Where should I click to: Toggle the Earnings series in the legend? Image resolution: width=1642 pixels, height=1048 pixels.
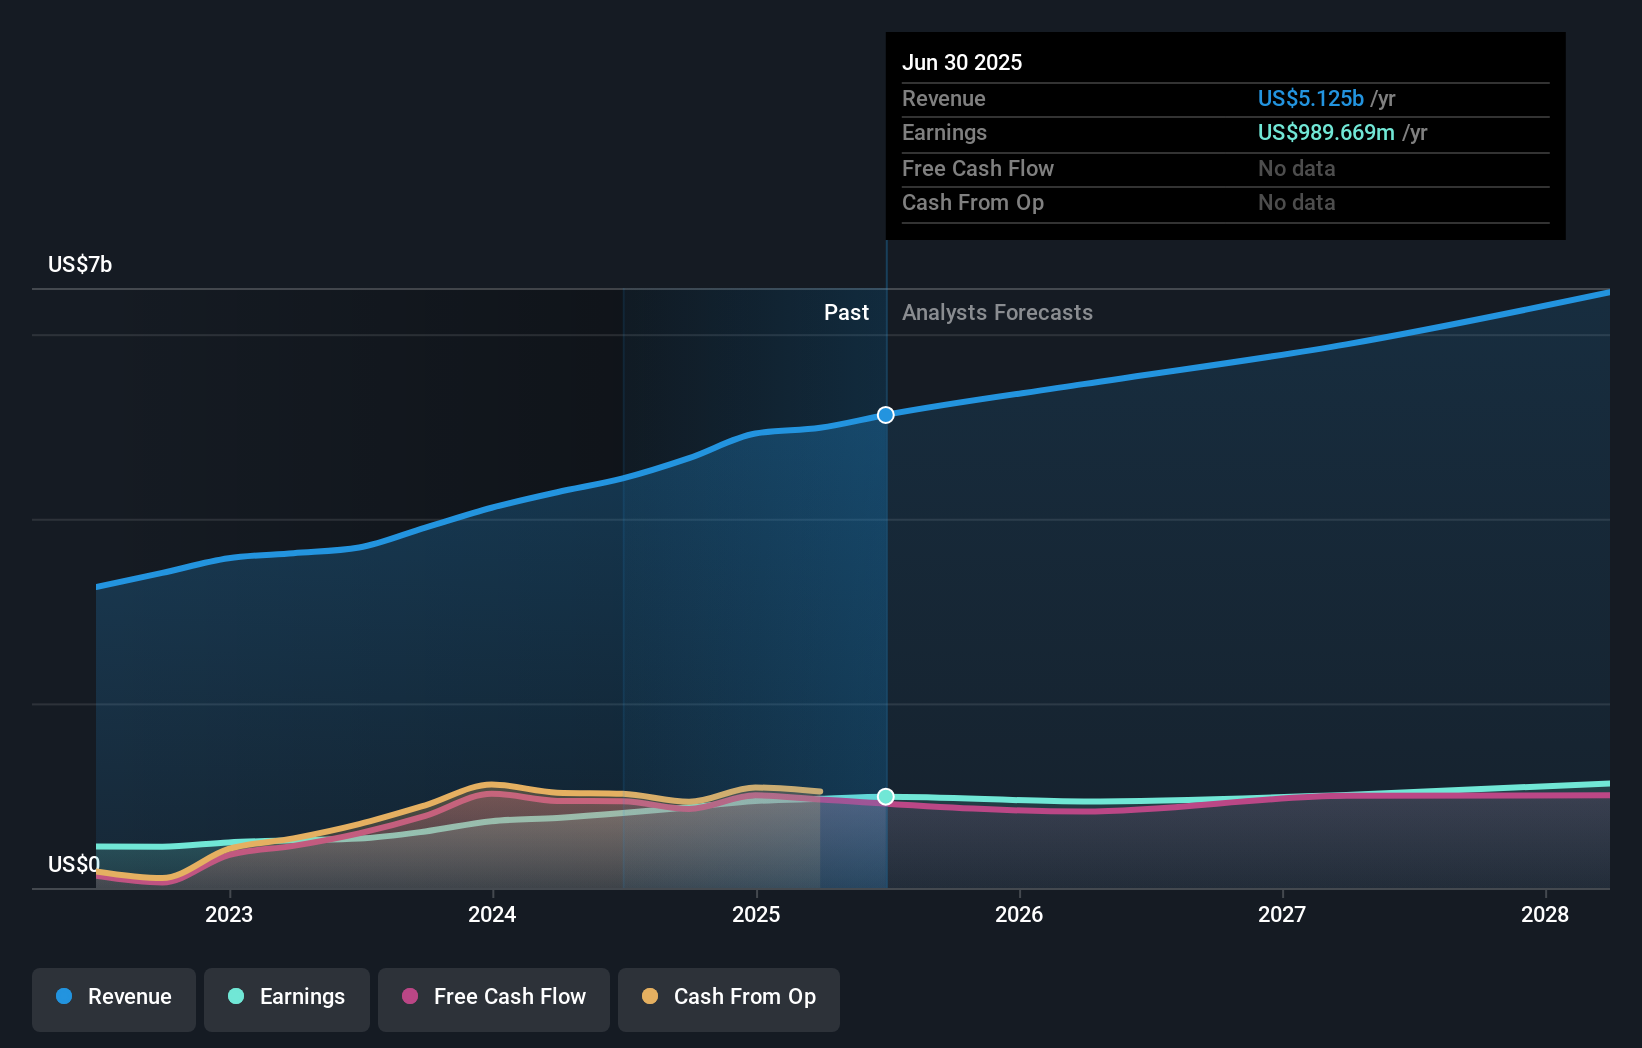pyautogui.click(x=287, y=998)
